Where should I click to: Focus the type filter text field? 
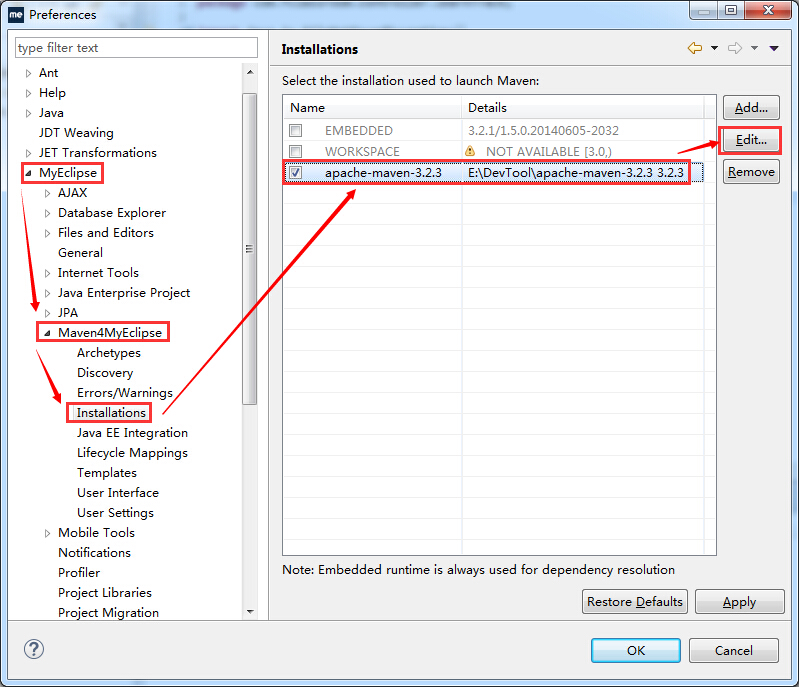tap(136, 47)
